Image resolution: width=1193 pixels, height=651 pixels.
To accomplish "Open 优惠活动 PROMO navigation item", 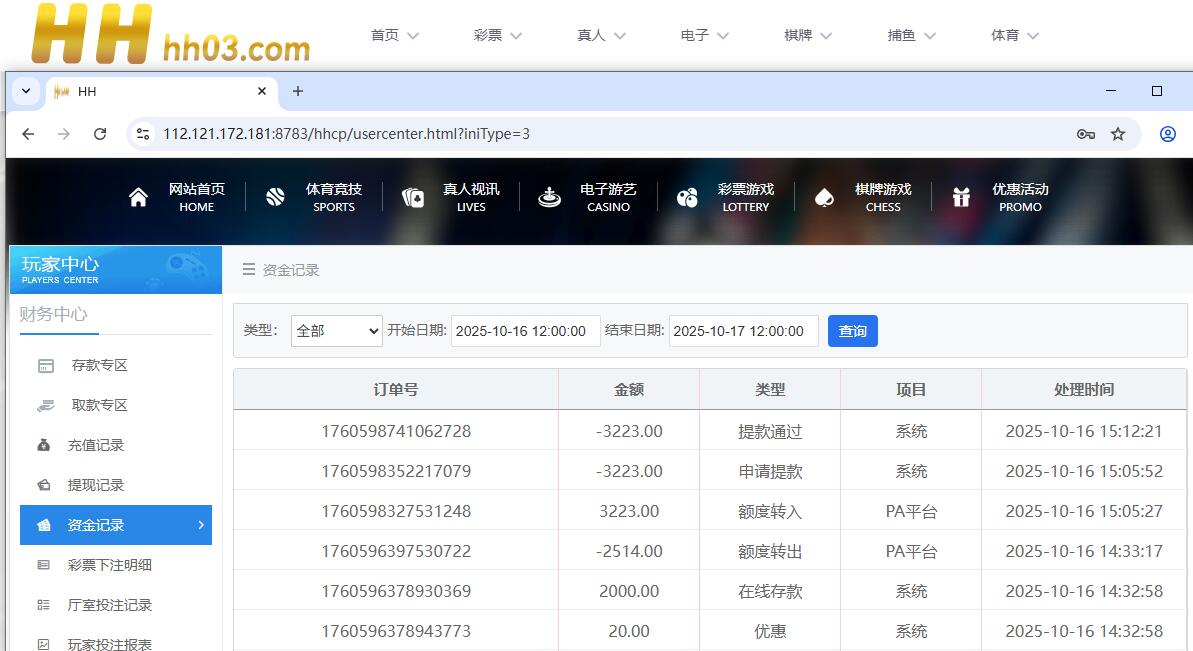I will pos(1000,197).
